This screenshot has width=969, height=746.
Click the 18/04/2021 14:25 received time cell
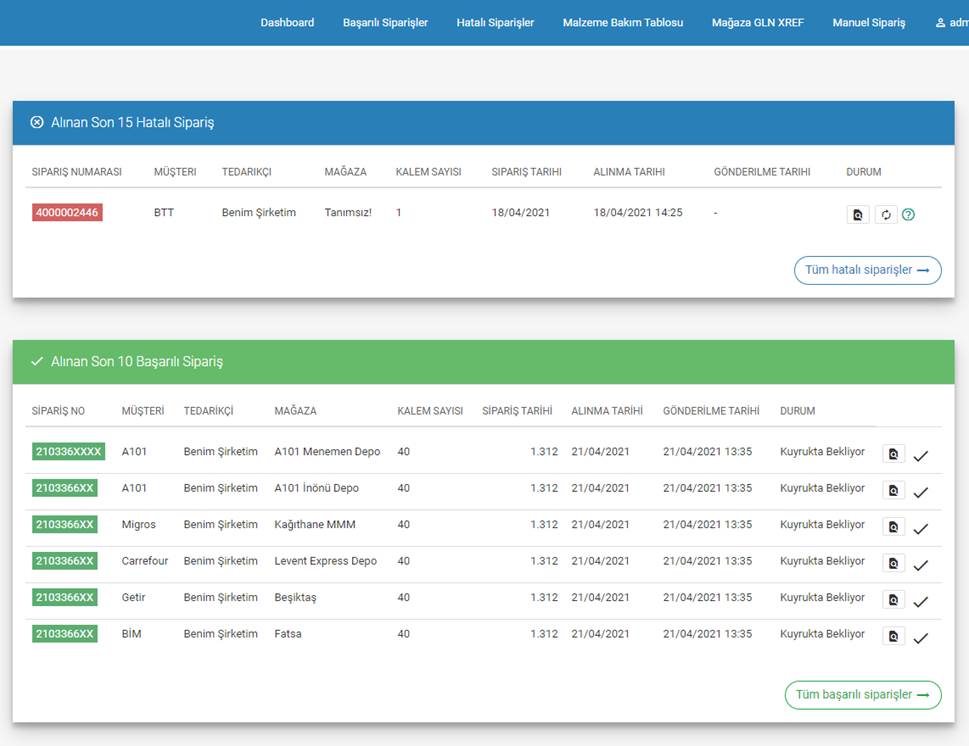pyautogui.click(x=638, y=213)
